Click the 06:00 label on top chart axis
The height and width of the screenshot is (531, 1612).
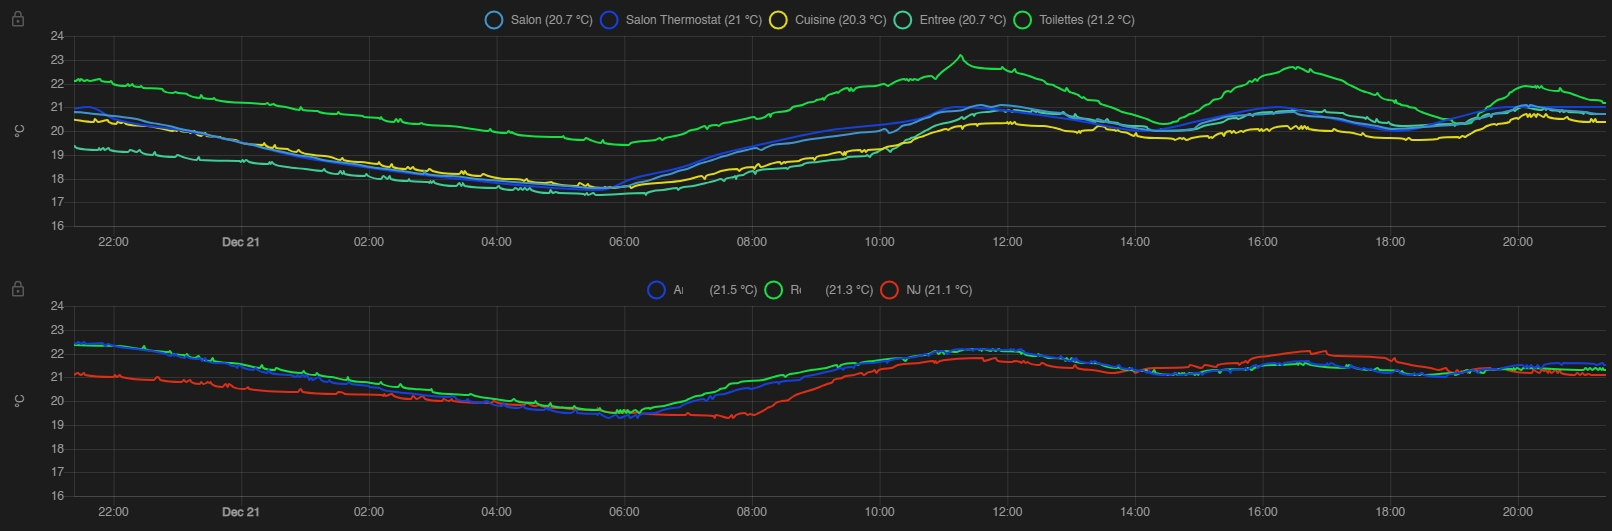pyautogui.click(x=624, y=242)
